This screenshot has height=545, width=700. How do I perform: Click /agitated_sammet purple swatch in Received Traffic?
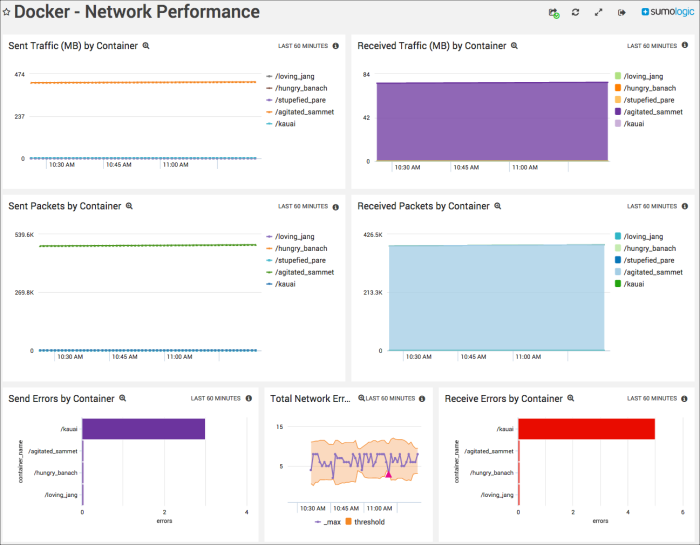[618, 112]
